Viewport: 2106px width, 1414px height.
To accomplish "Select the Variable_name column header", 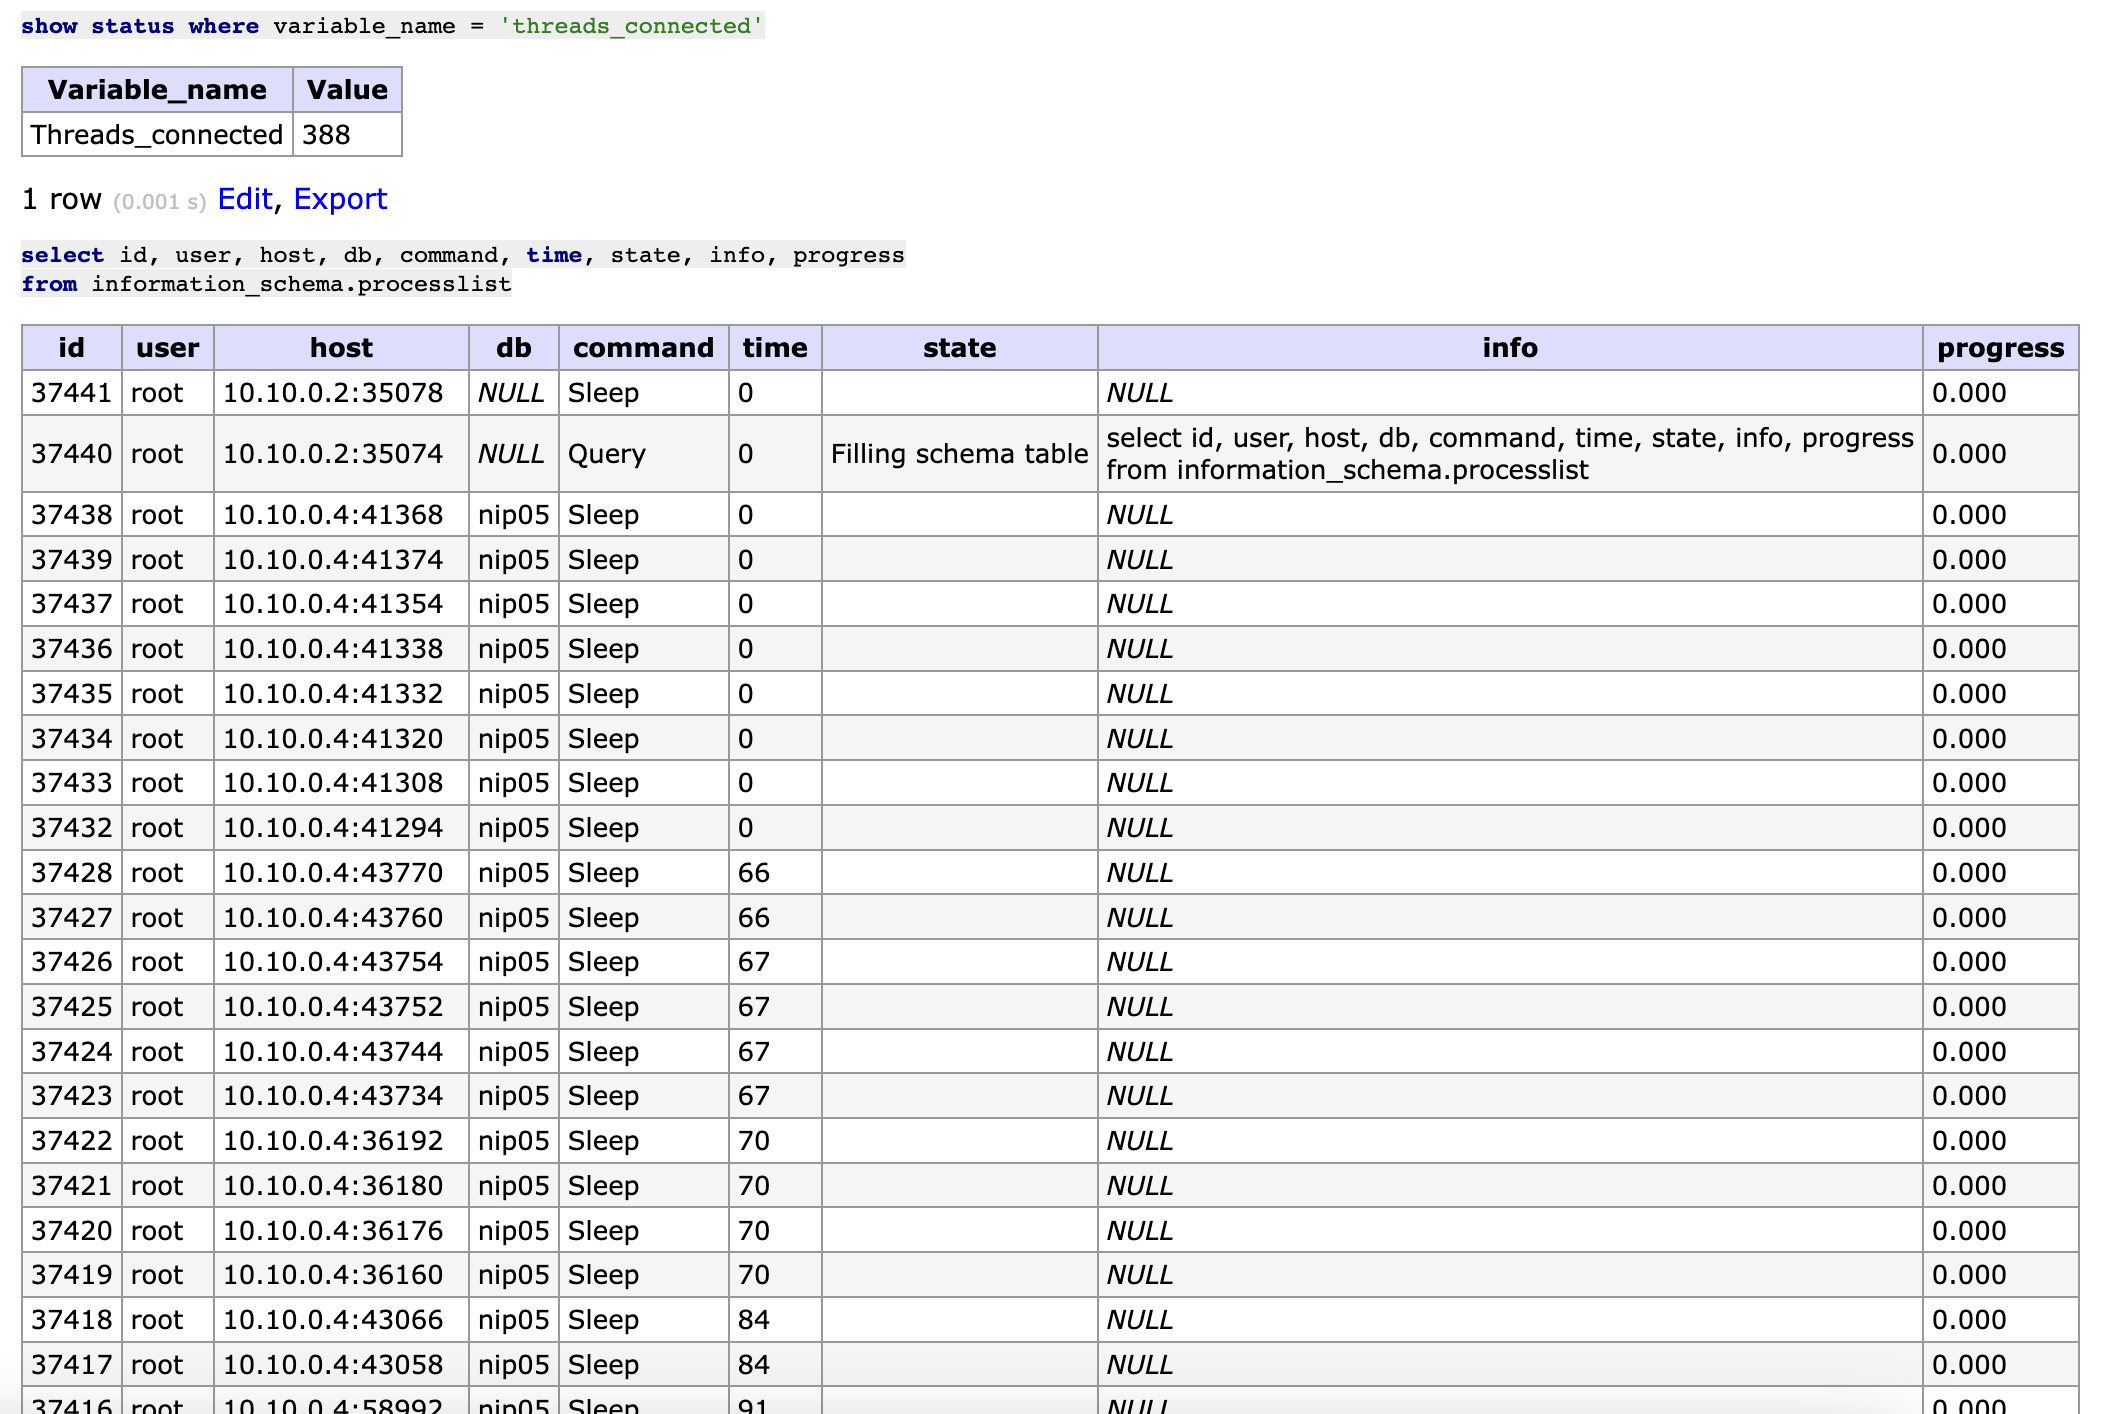I will coord(157,90).
